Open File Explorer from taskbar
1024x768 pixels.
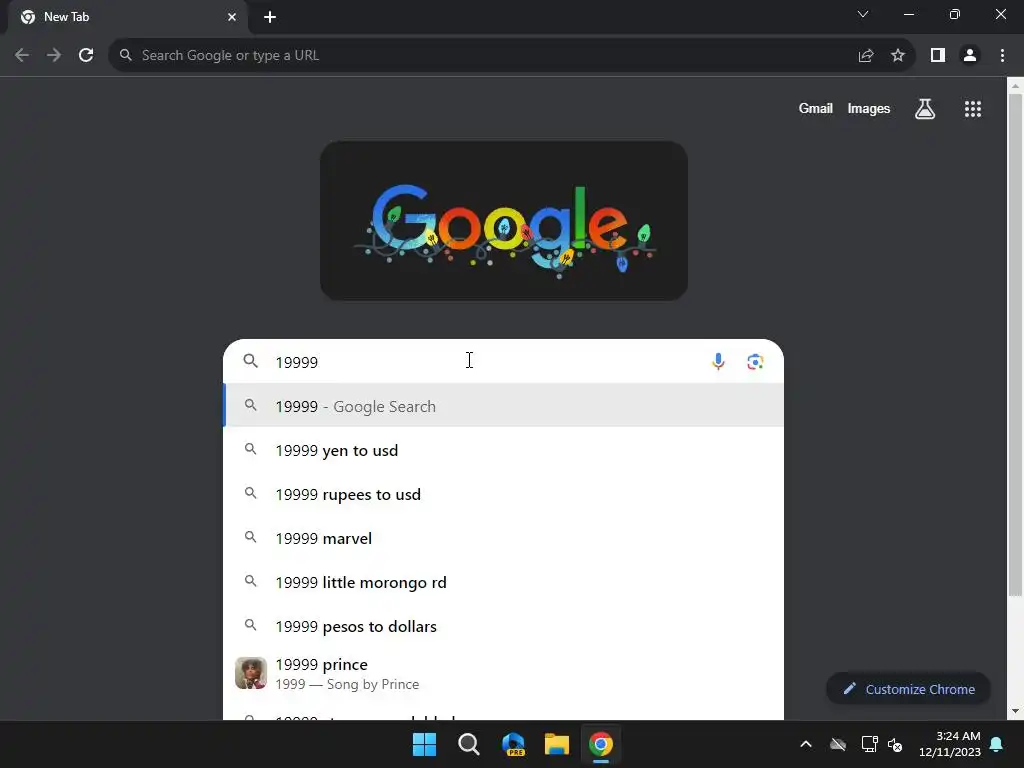[x=557, y=744]
